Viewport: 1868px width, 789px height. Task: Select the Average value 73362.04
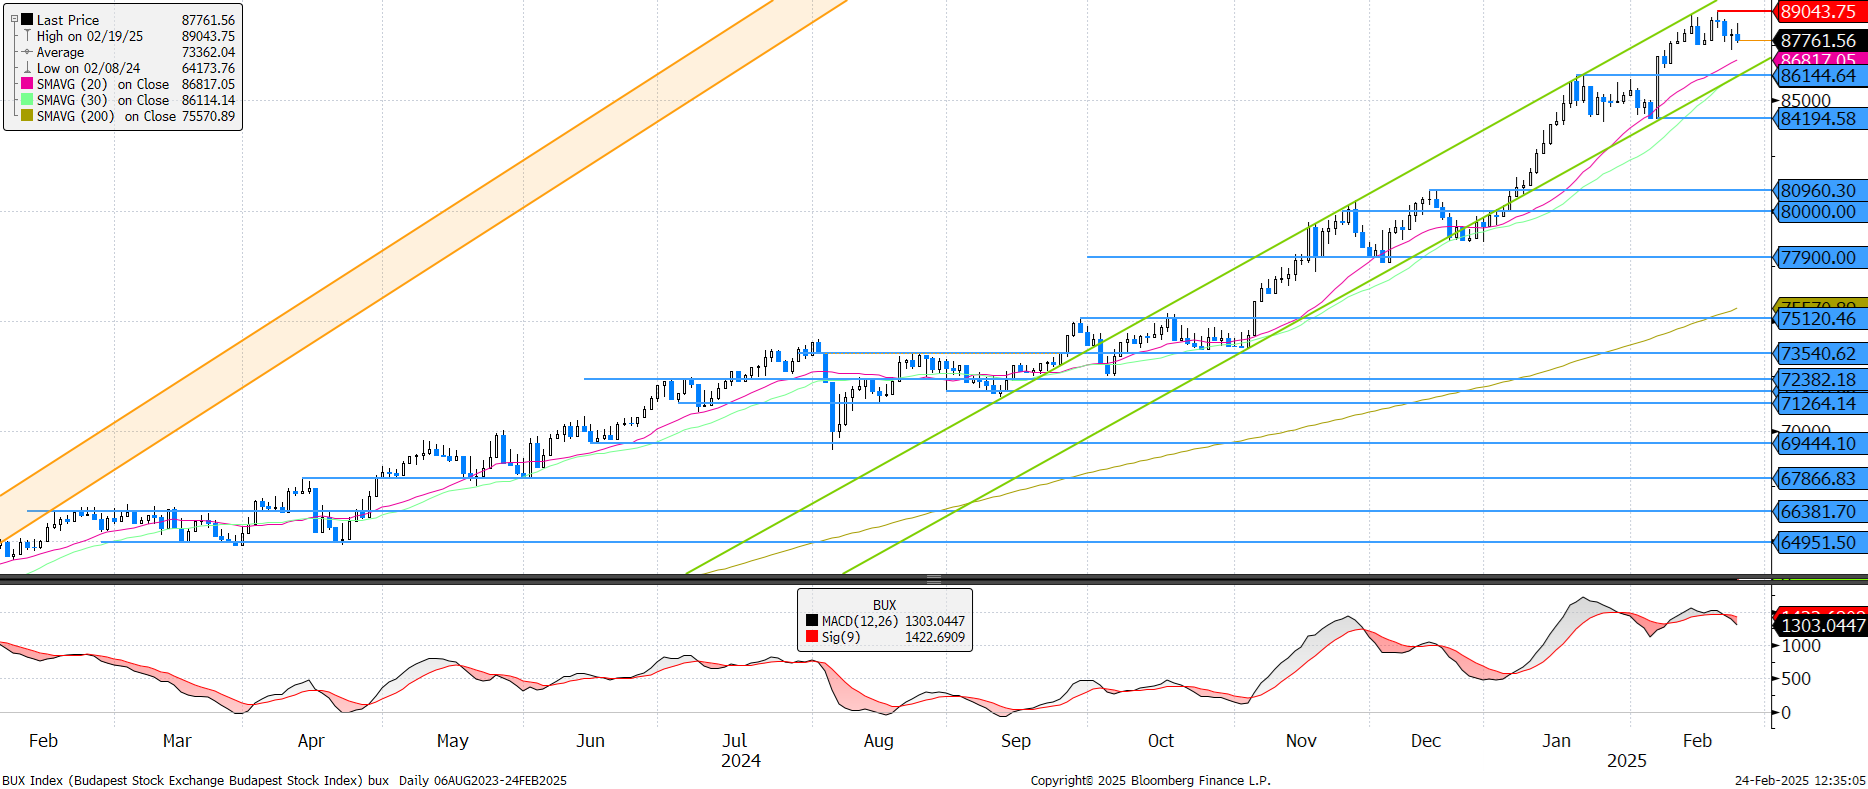coord(208,52)
